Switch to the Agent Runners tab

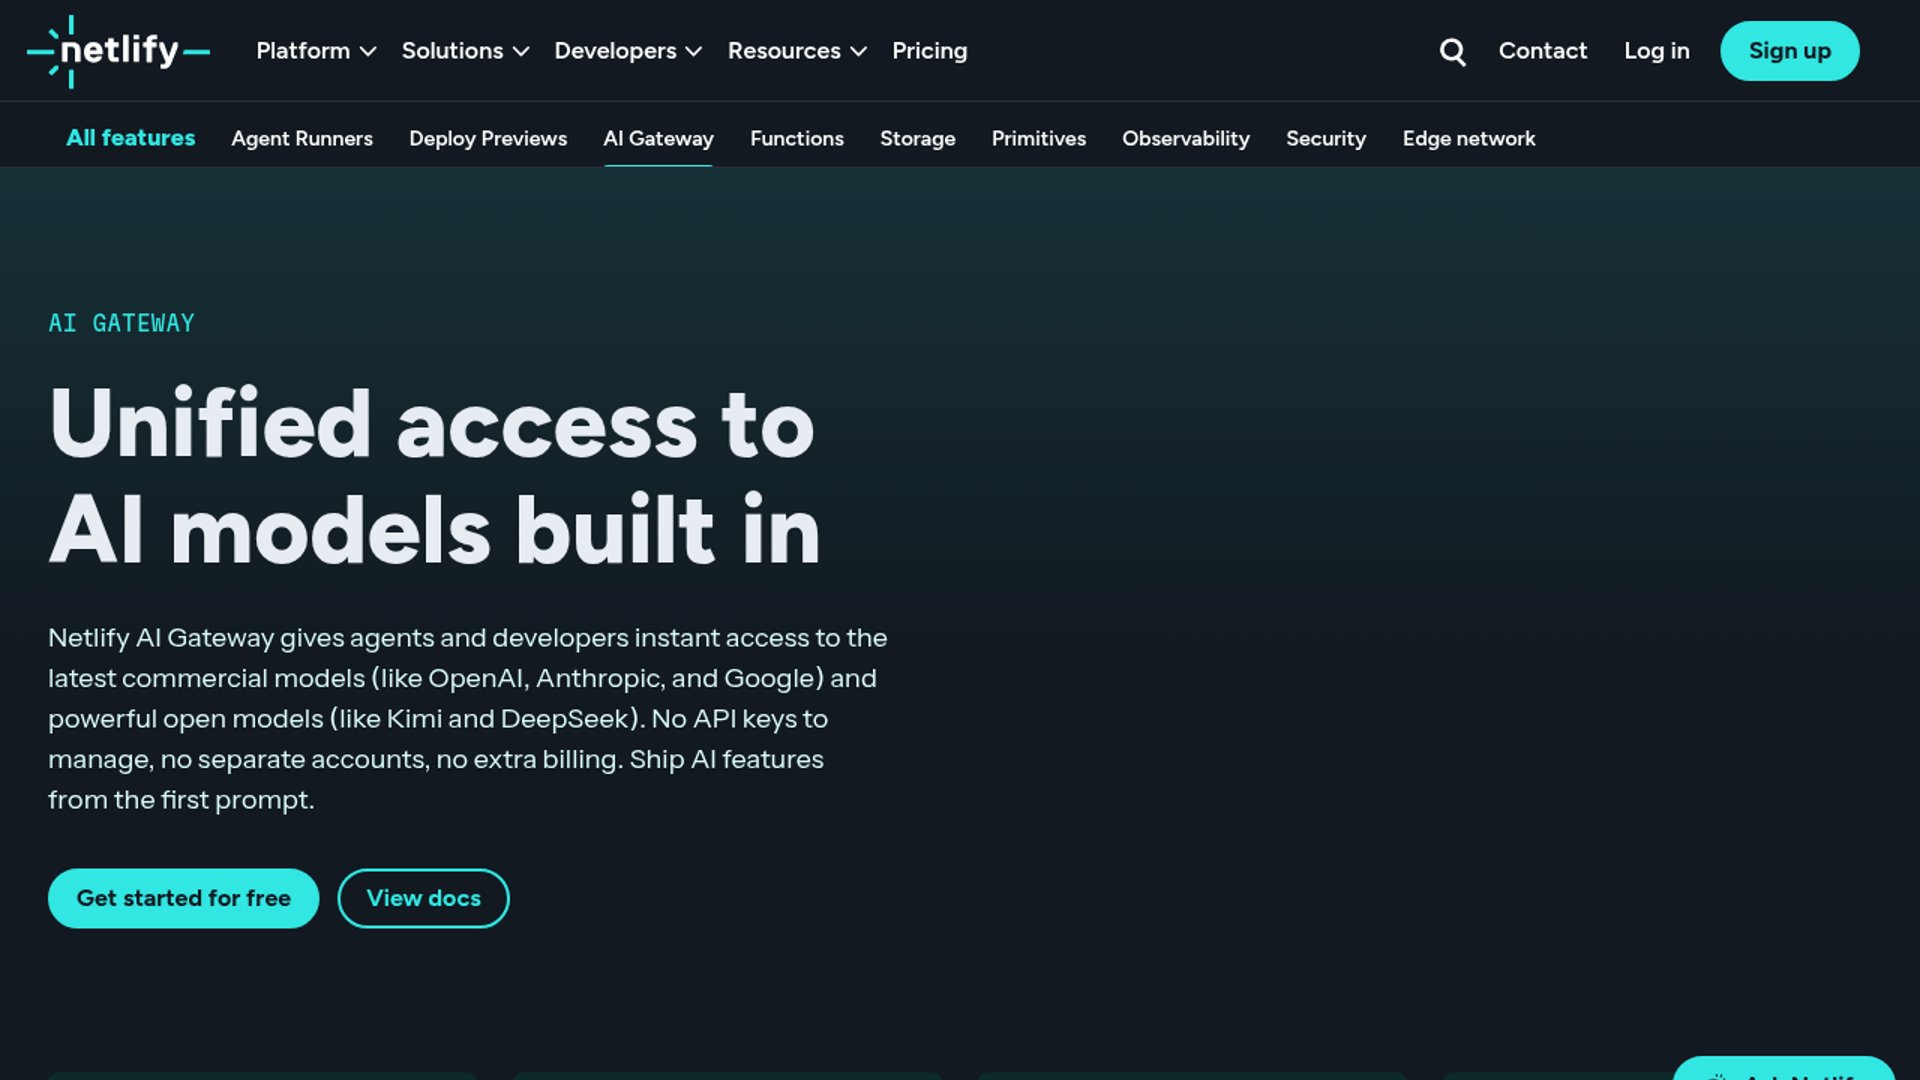click(x=302, y=139)
